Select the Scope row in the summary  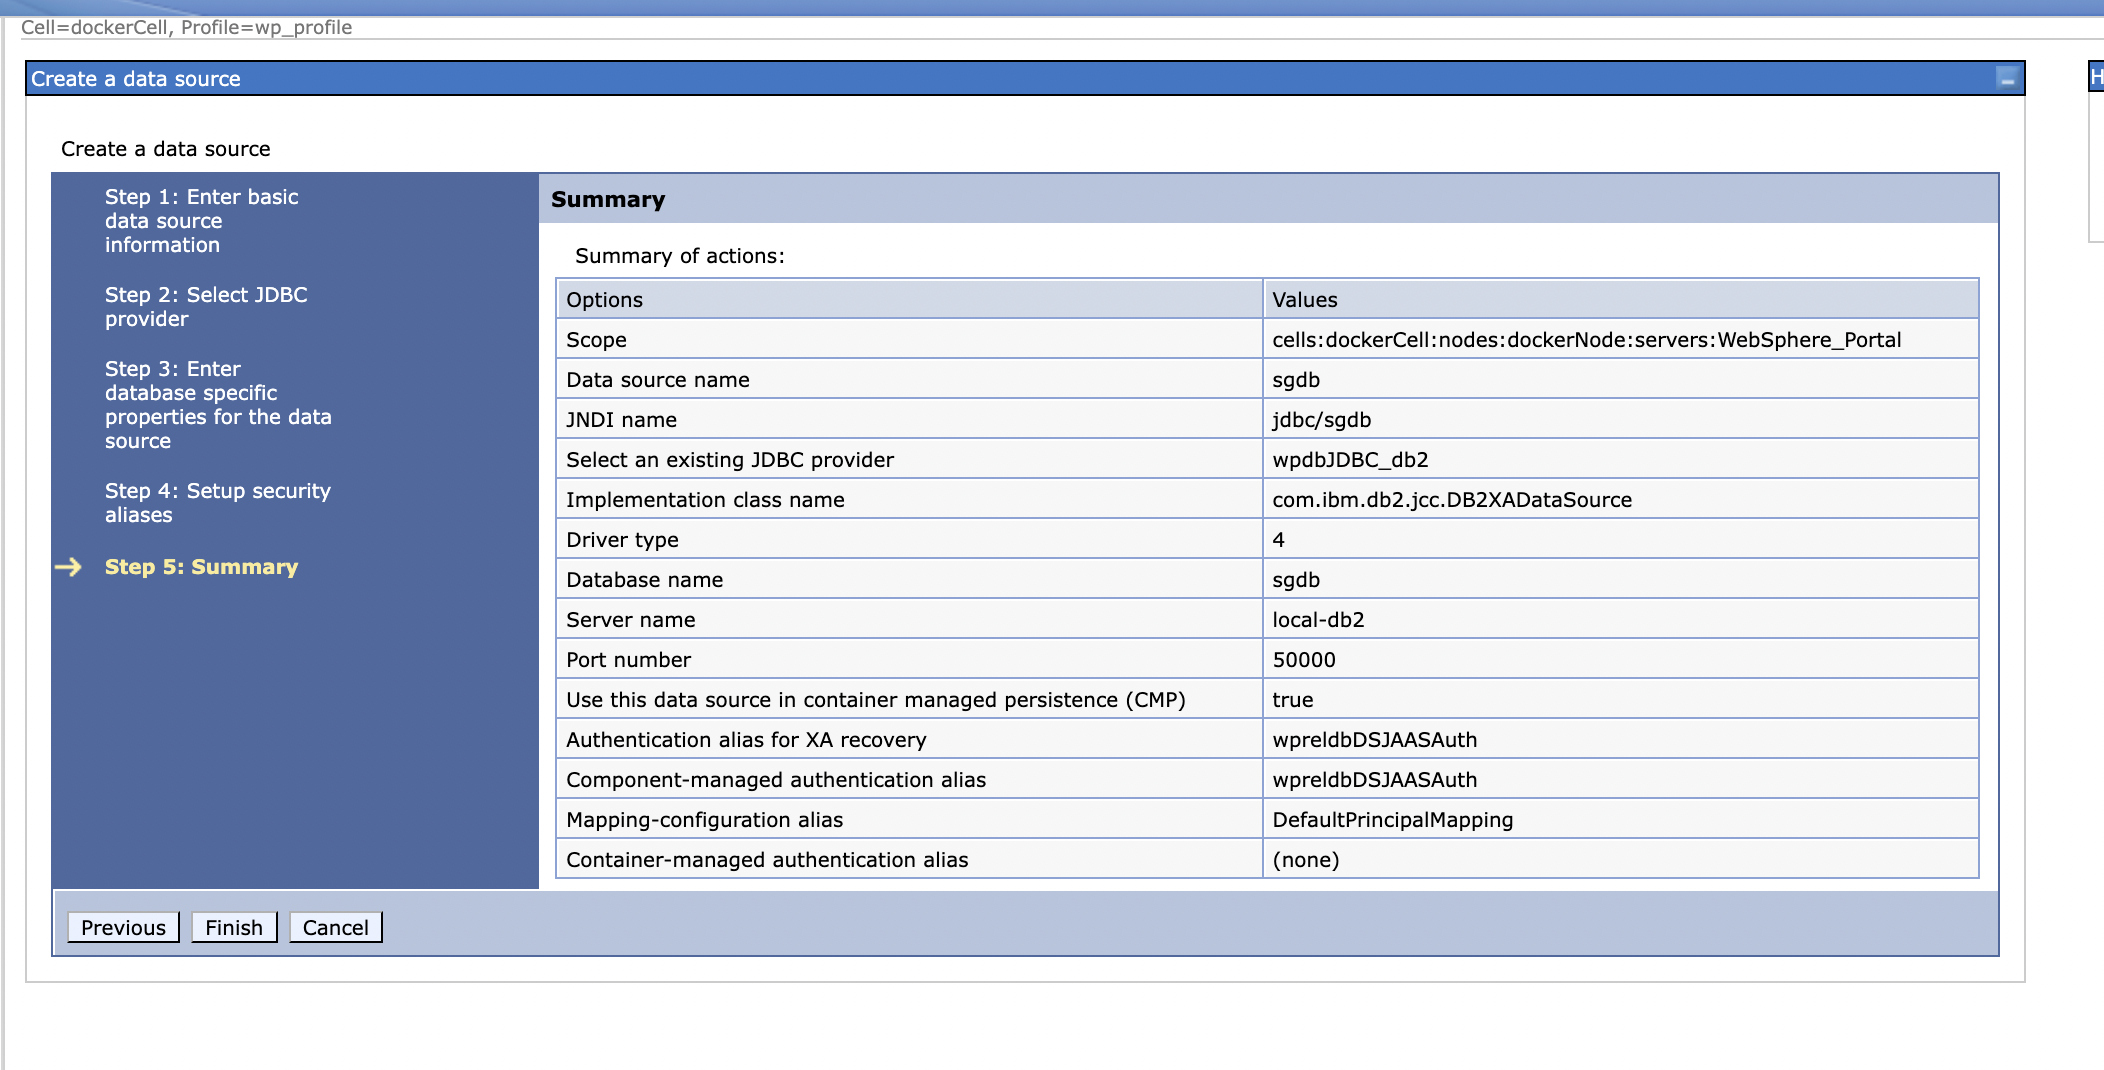tap(596, 339)
